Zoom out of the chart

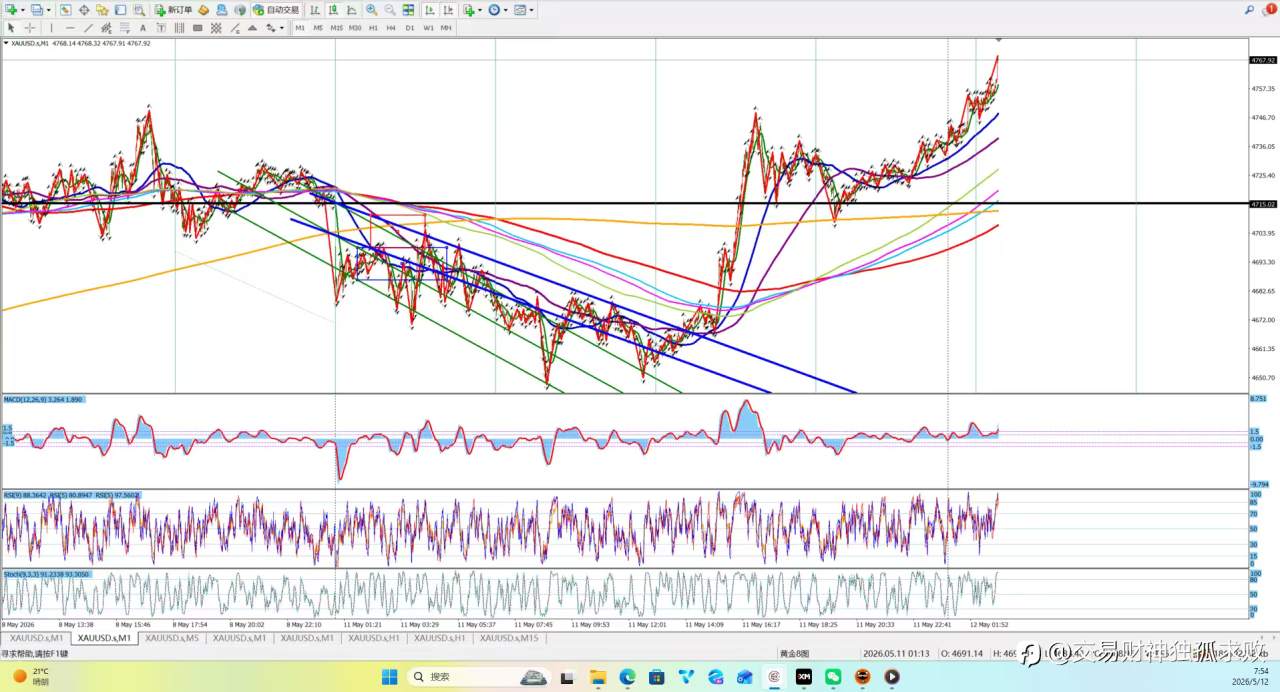[389, 10]
